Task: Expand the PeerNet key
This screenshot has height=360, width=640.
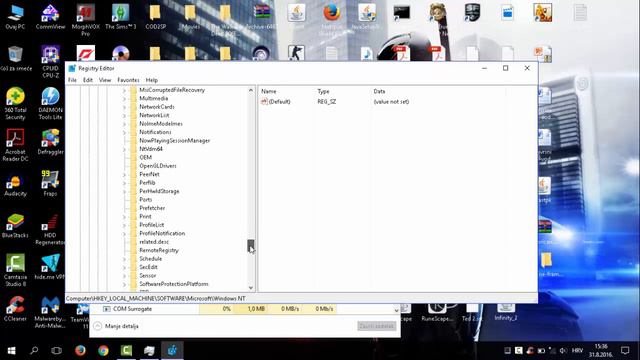Action: (124, 175)
